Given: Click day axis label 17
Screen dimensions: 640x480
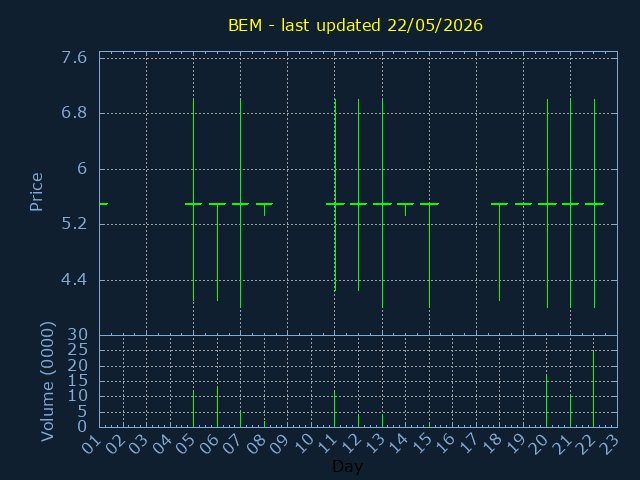Looking at the screenshot, I should point(468,444).
